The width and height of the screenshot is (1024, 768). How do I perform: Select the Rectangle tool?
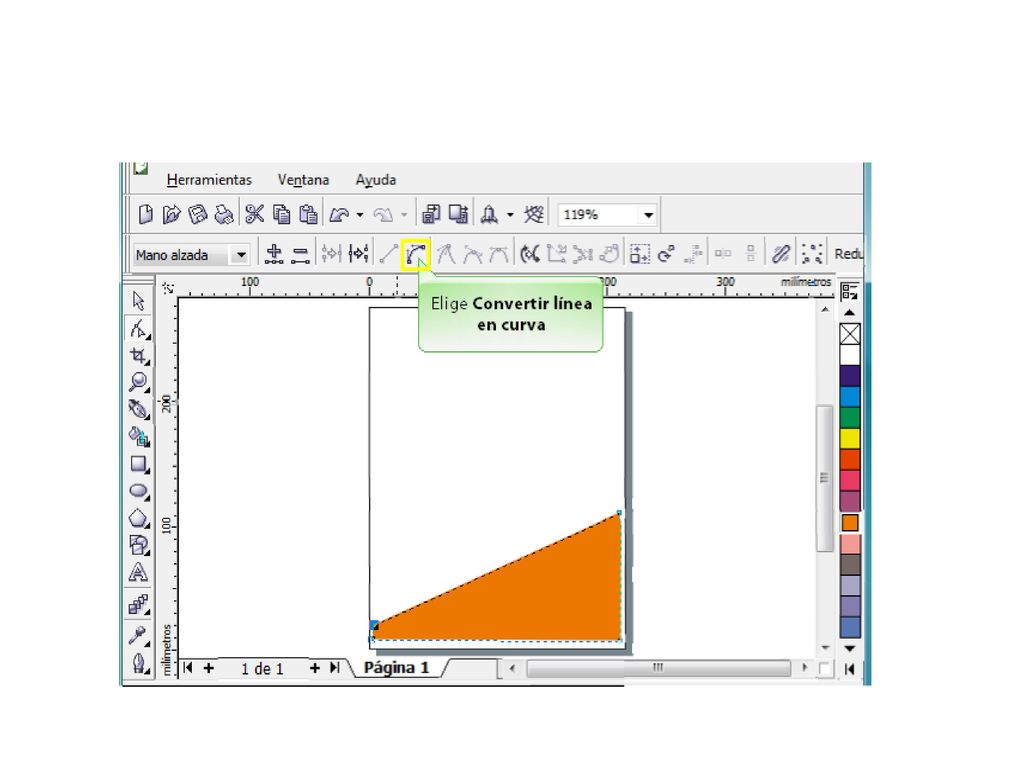point(138,464)
